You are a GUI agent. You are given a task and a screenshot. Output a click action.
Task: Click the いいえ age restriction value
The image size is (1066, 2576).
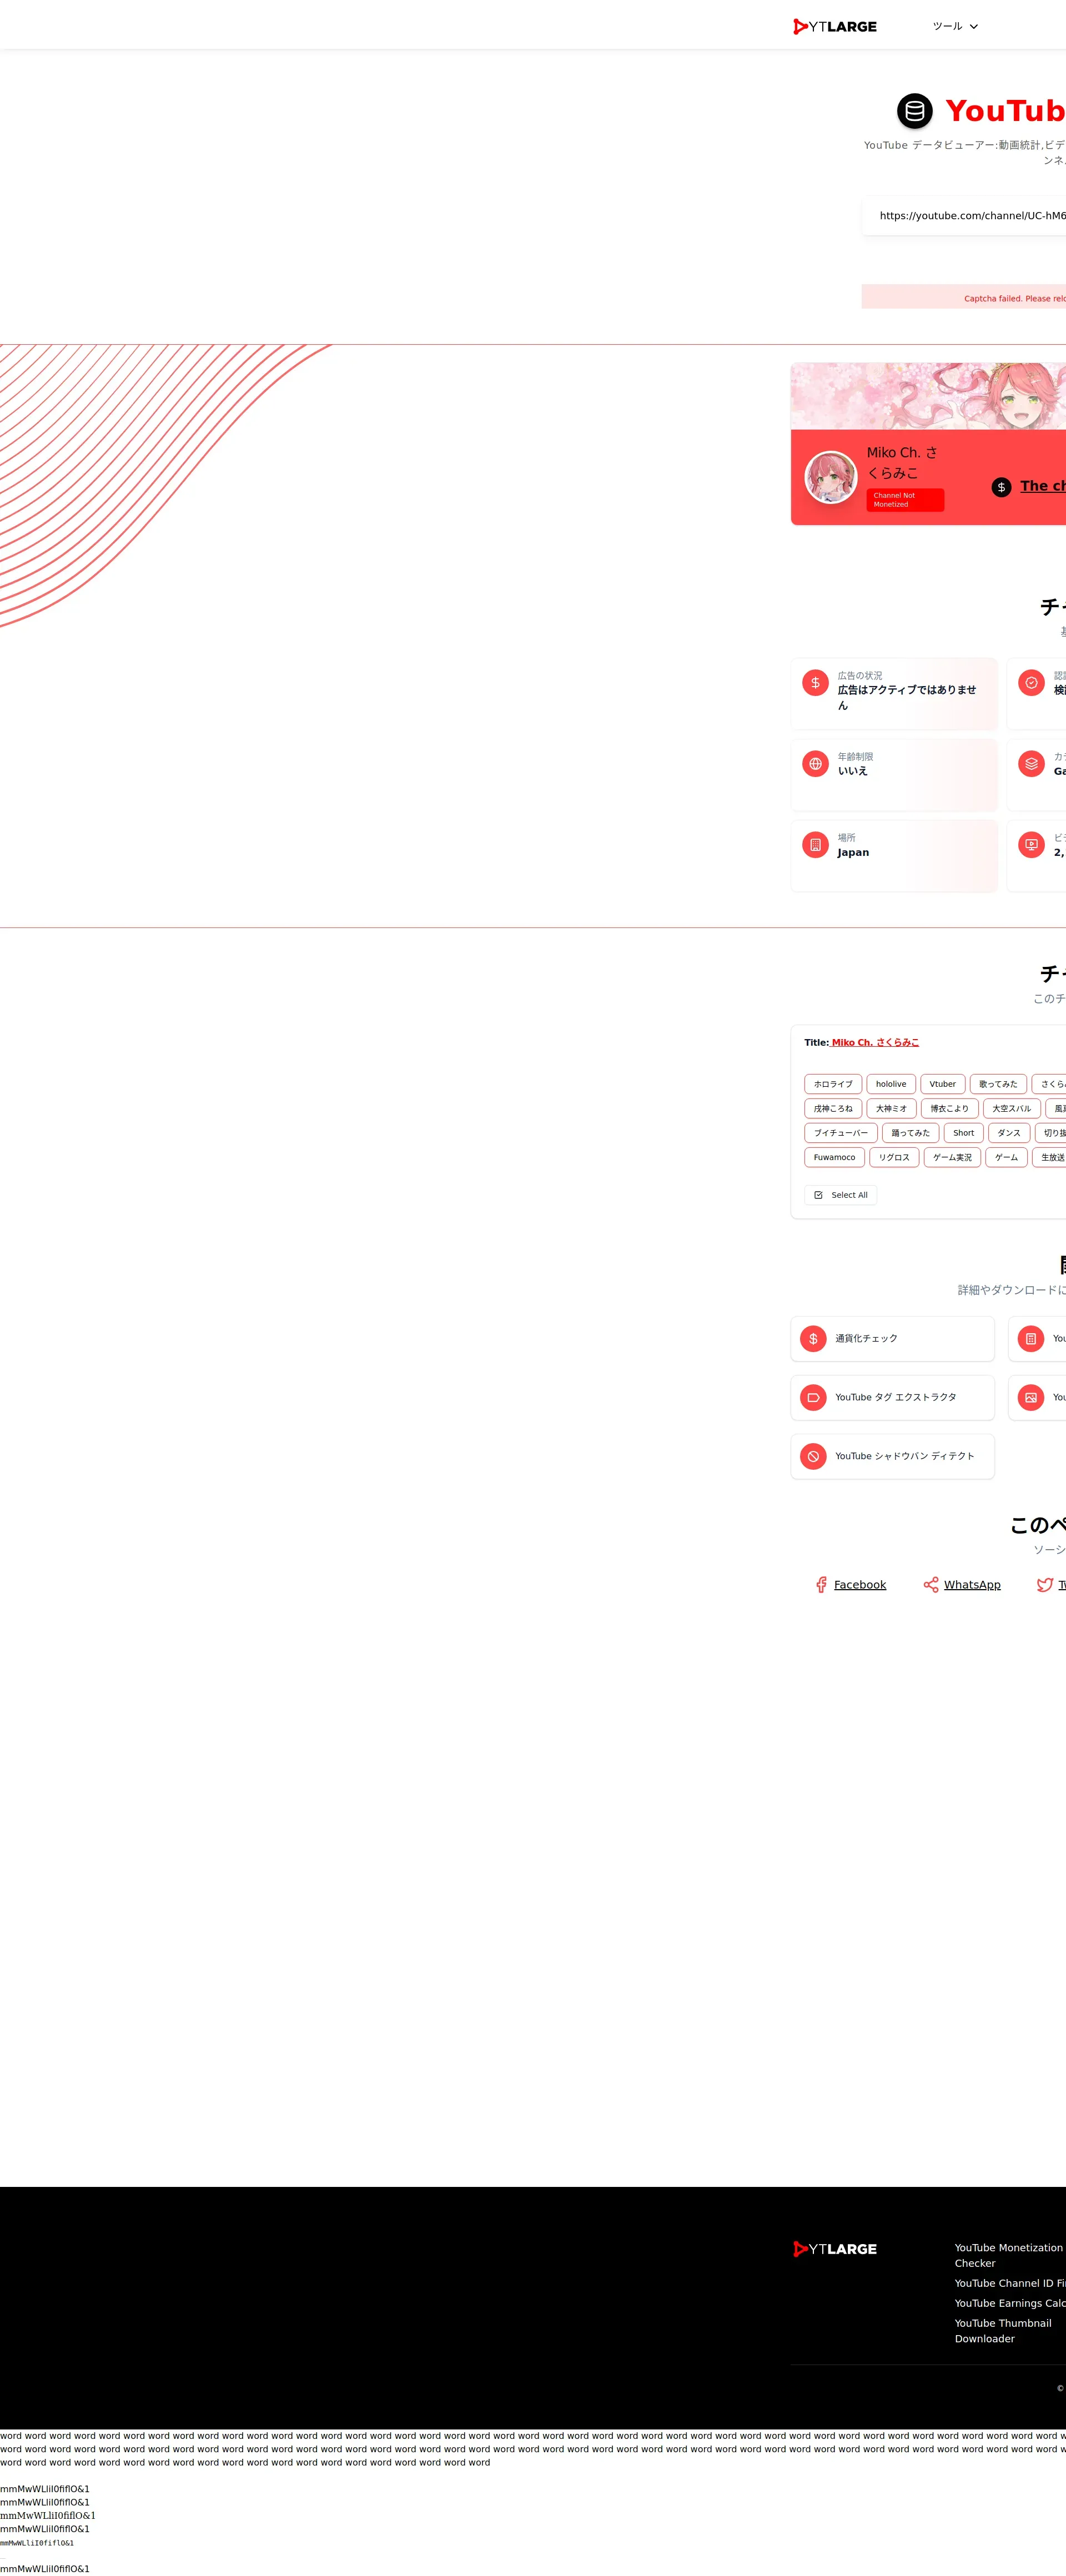[x=853, y=771]
